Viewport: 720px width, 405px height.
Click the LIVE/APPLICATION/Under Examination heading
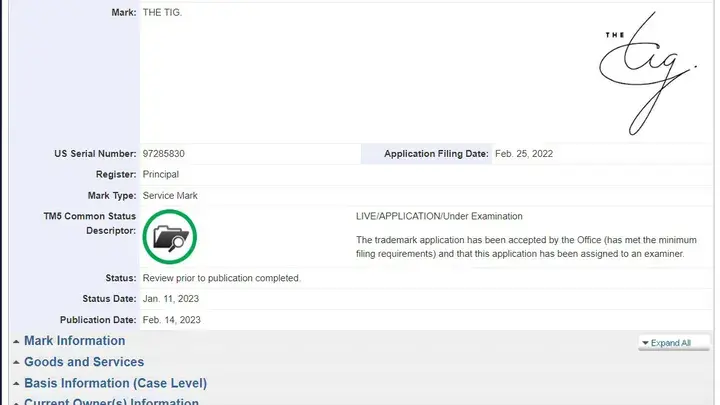click(x=439, y=216)
